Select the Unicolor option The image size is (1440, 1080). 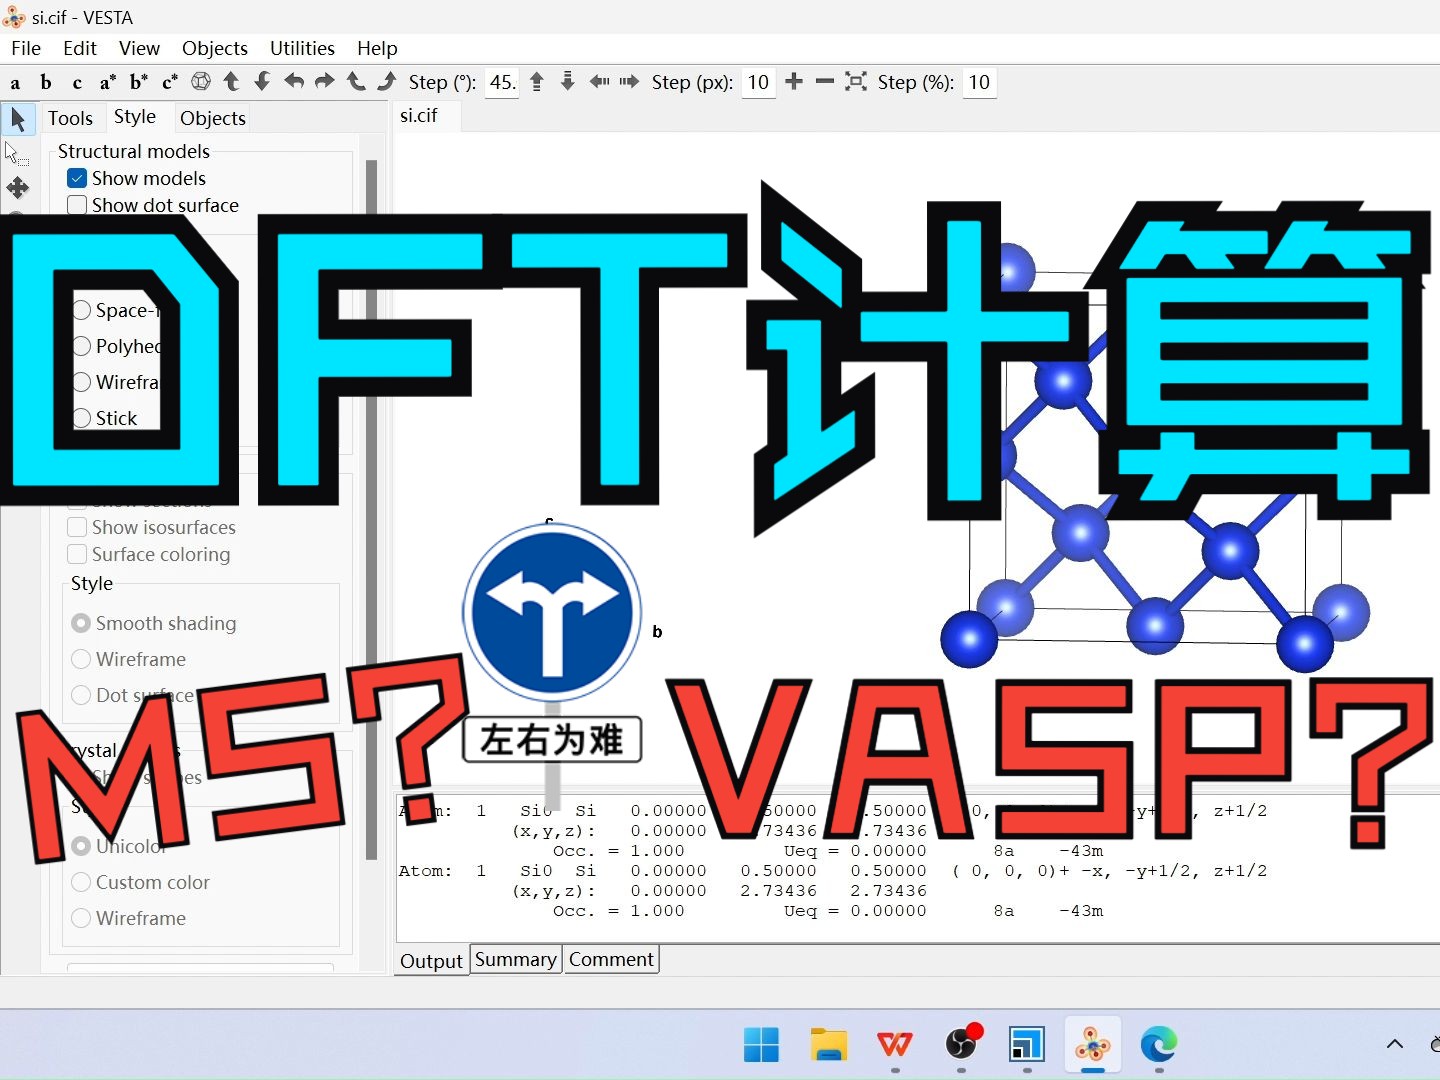click(81, 846)
